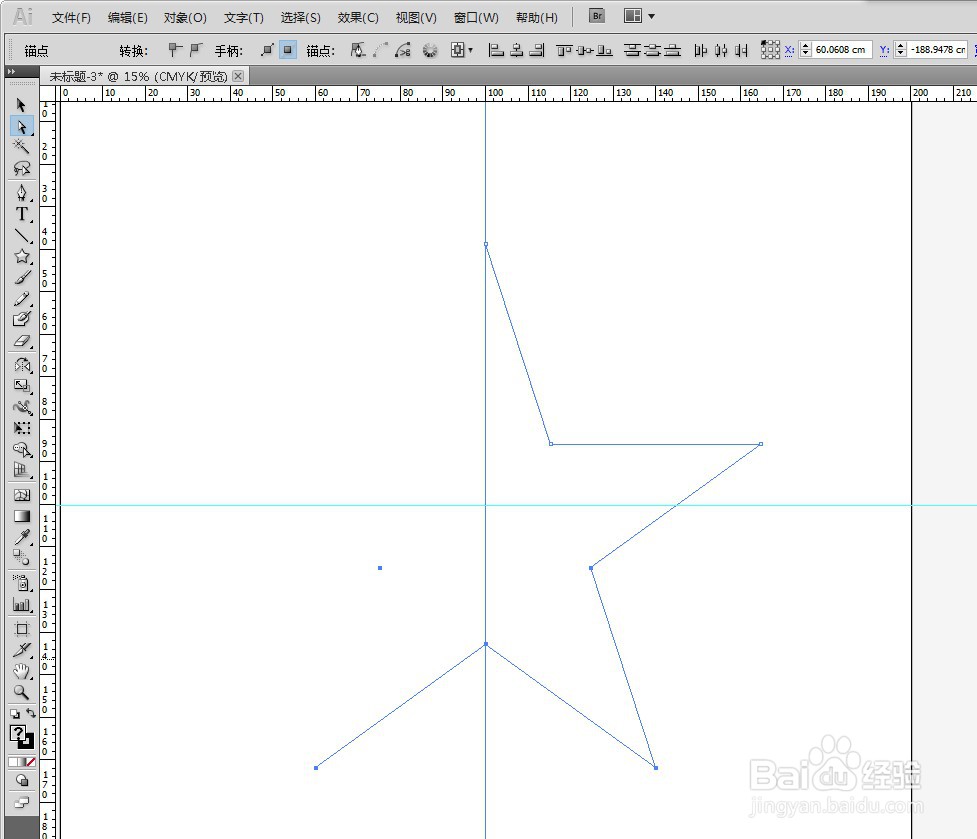Open the 文字(T) menu

244,17
